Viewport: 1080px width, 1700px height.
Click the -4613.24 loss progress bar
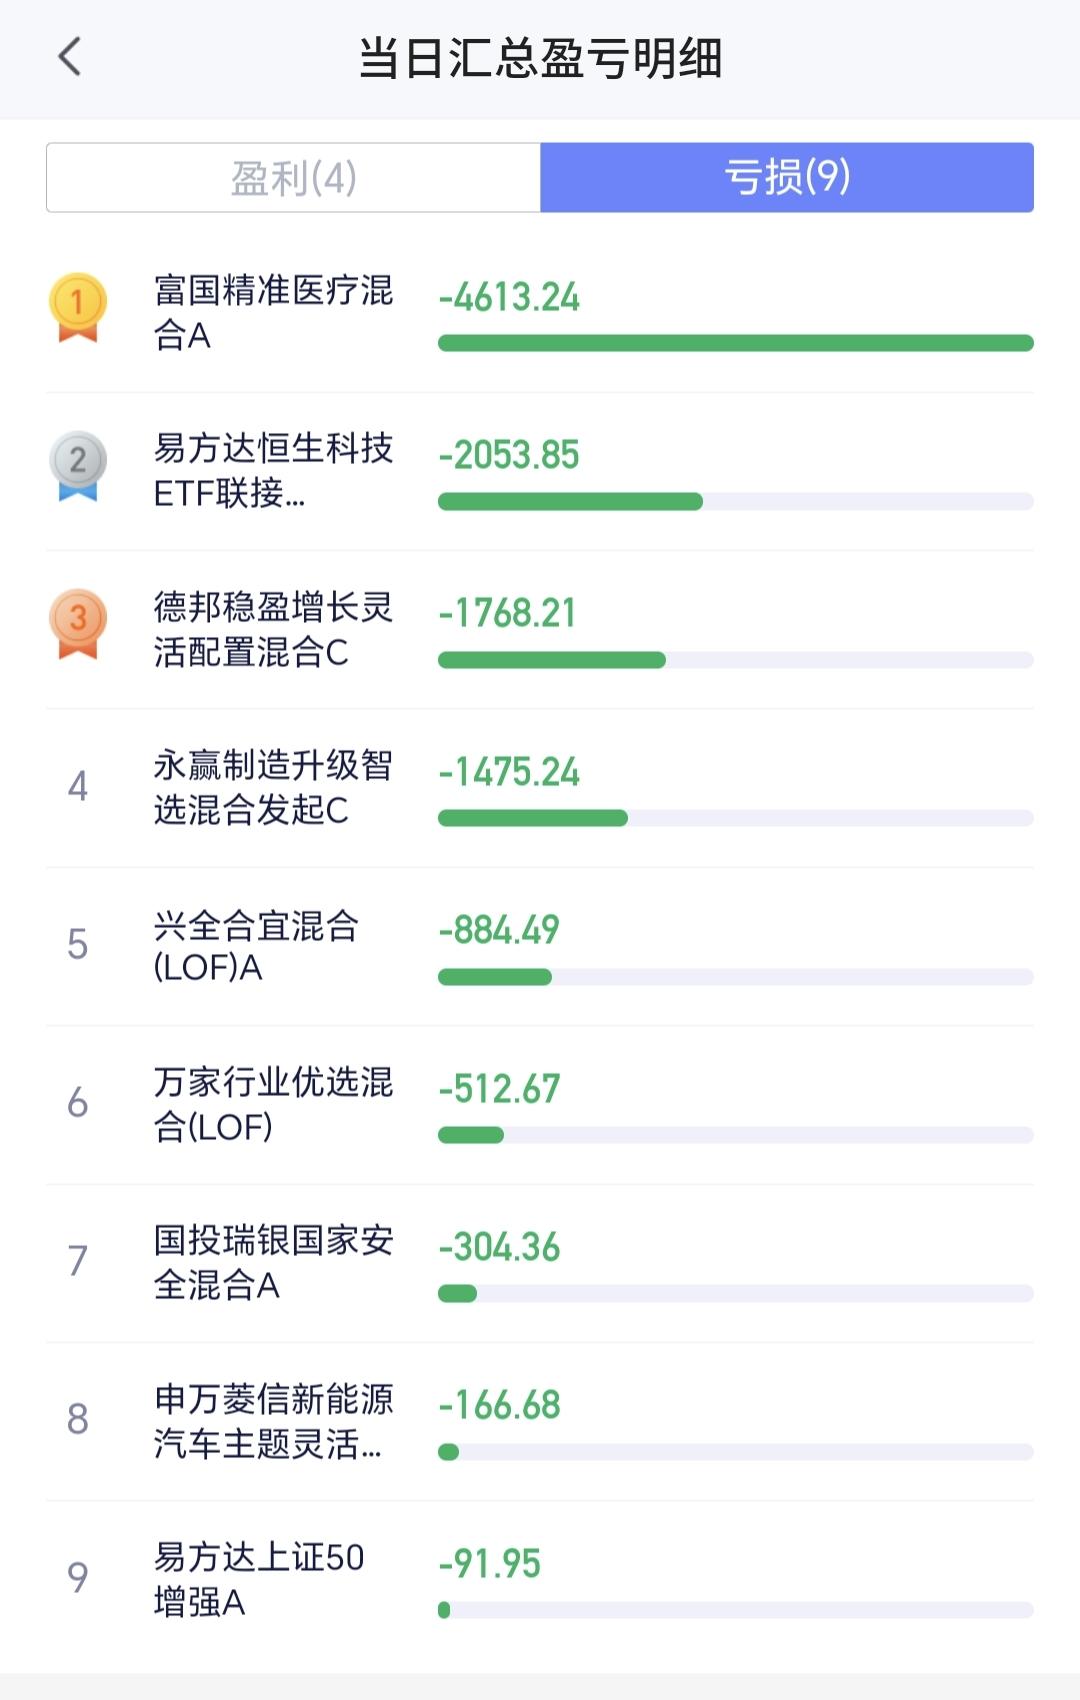tap(736, 343)
